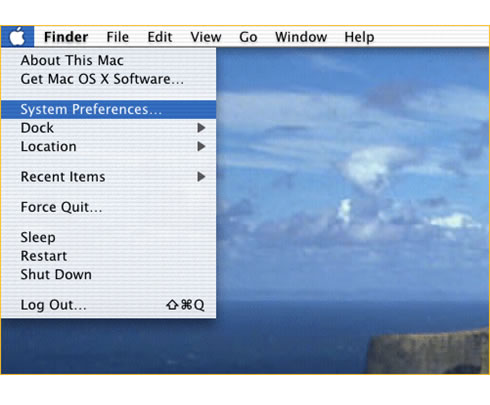Select About This Mac
The image size is (490, 405).
pos(108,60)
